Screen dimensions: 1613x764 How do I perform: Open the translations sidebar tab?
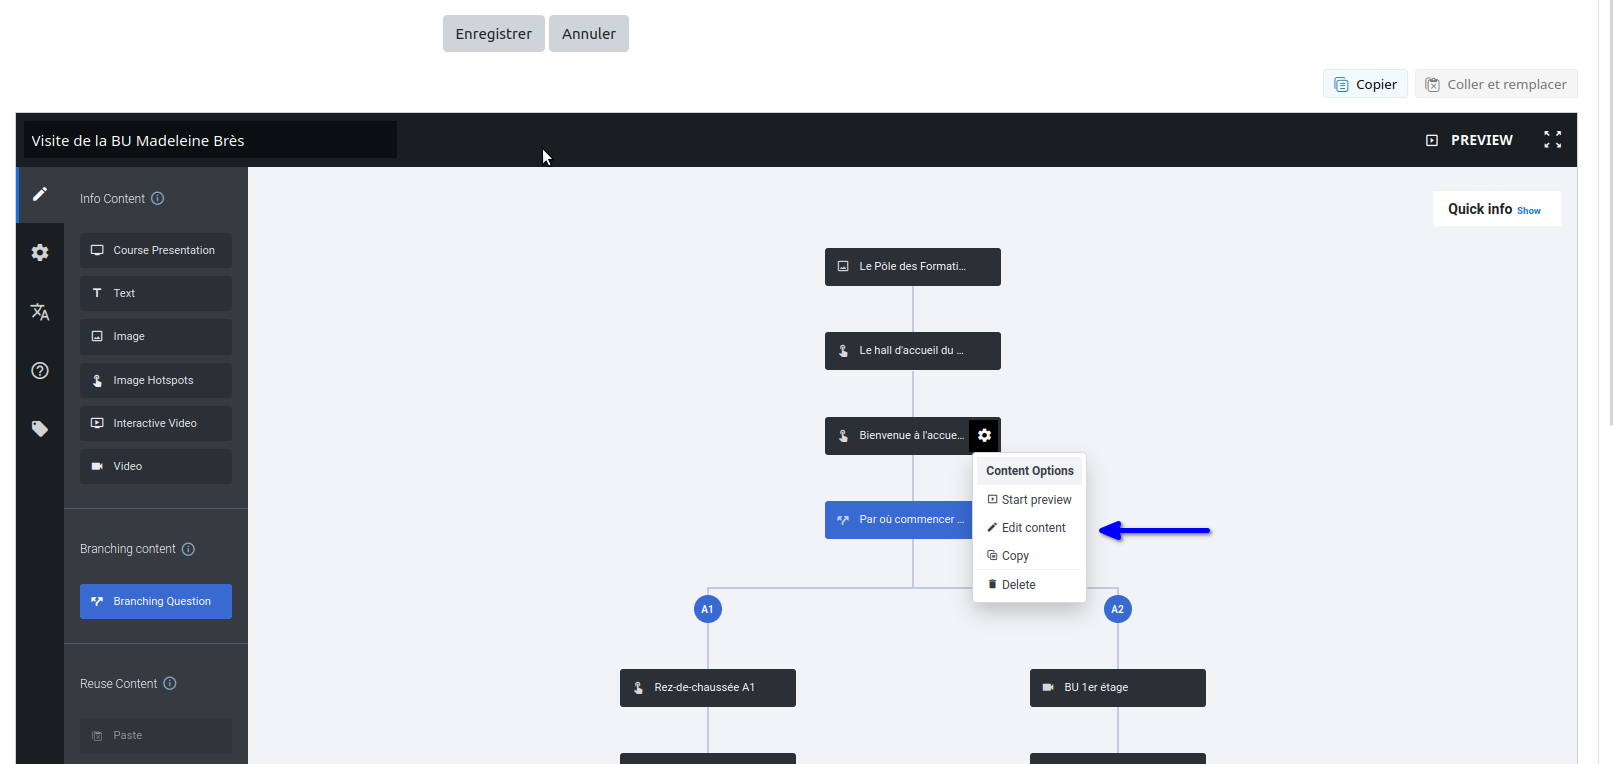click(40, 312)
